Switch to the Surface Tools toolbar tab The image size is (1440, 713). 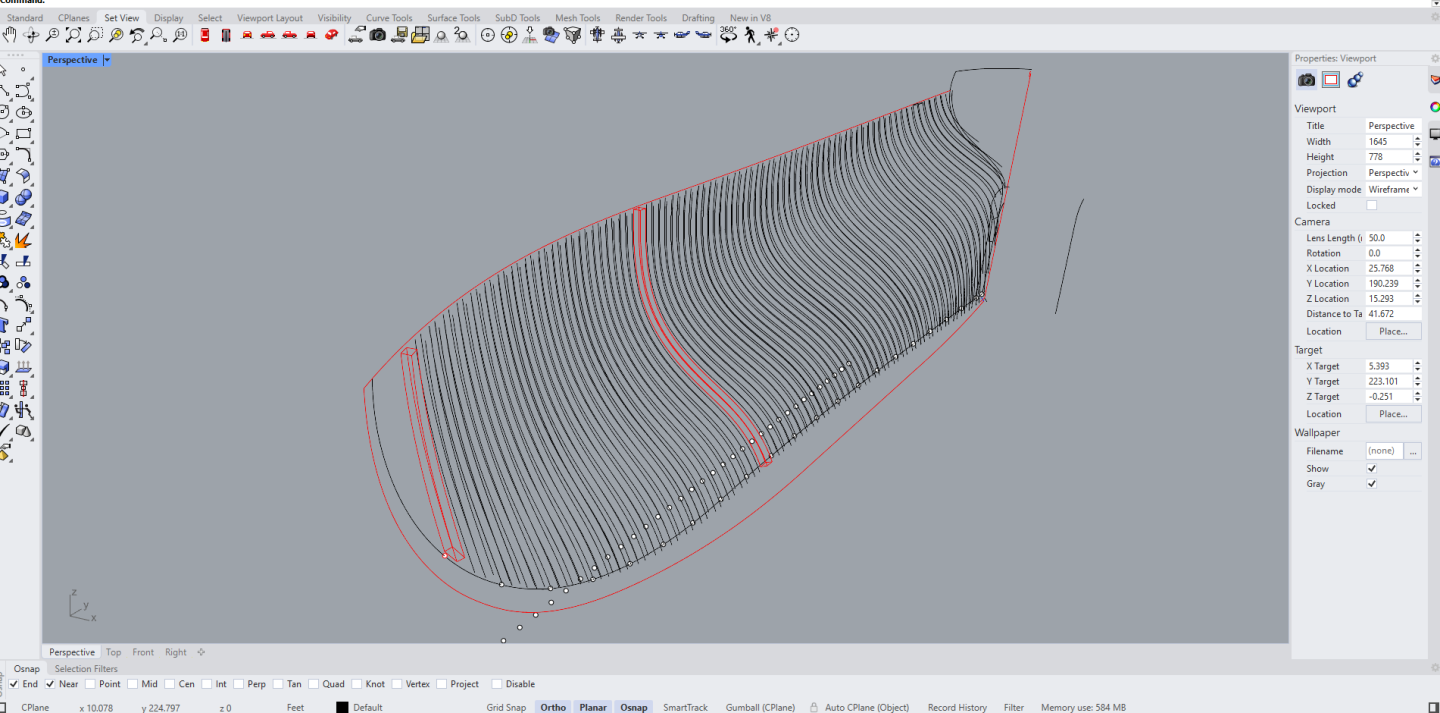click(453, 18)
